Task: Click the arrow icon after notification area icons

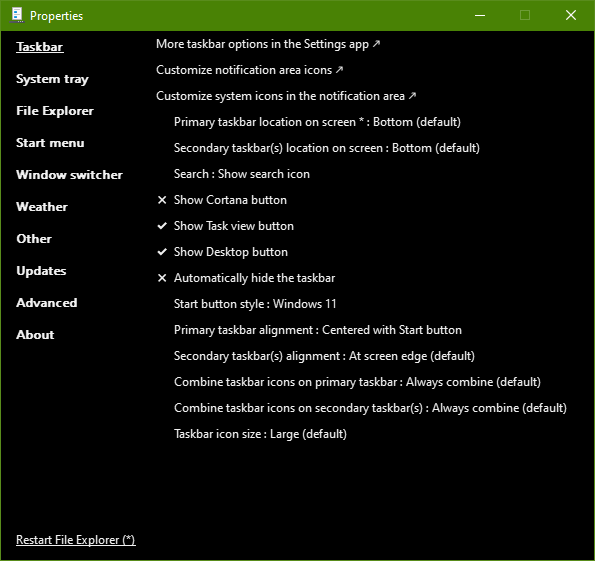Action: pos(340,69)
